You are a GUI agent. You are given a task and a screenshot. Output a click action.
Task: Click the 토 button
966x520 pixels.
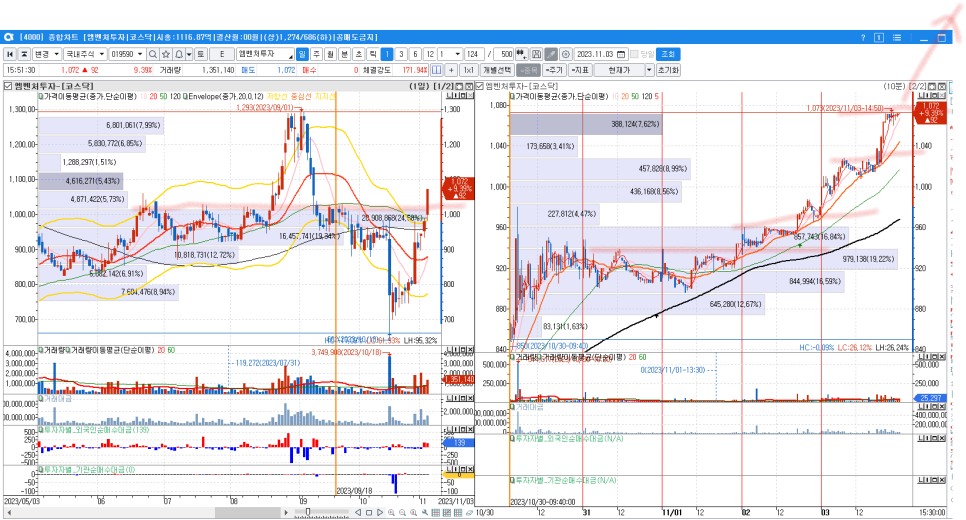[x=200, y=54]
